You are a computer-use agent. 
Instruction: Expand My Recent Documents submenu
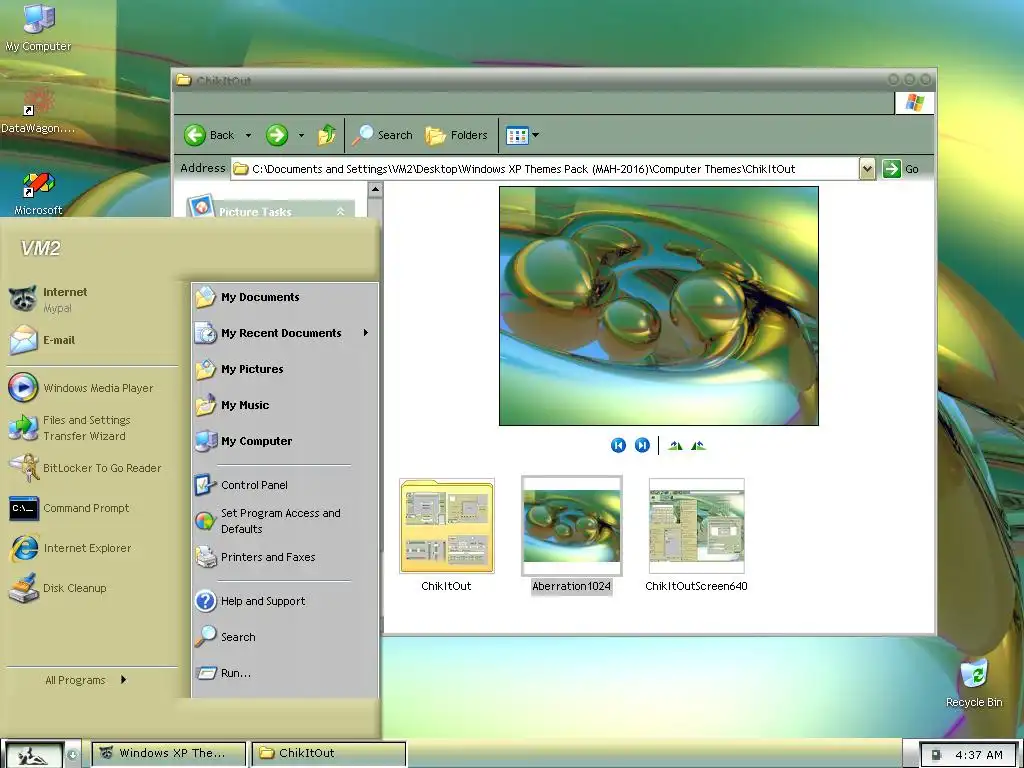click(285, 333)
